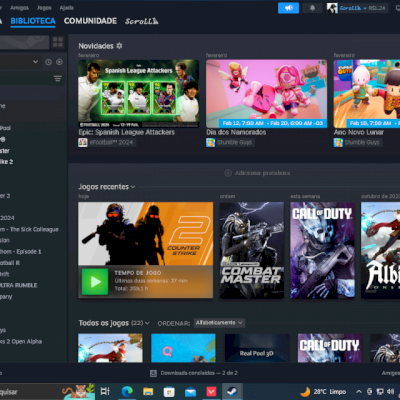Image resolution: width=400 pixels, height=400 pixels.
Task: Switch library to grid collections view
Action: (58, 42)
